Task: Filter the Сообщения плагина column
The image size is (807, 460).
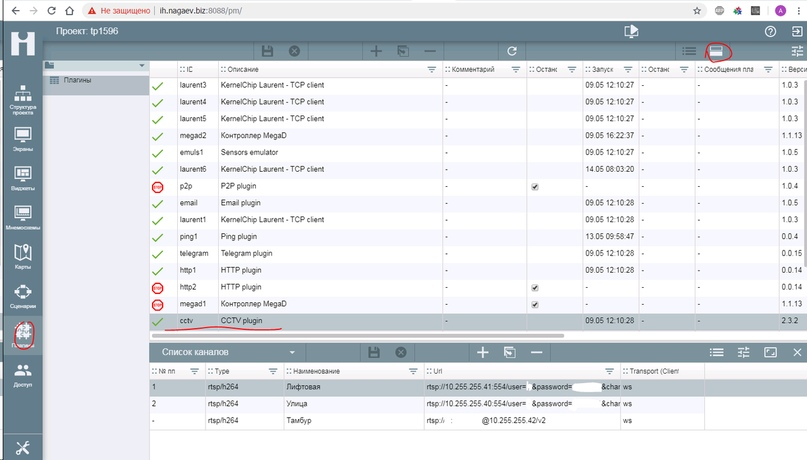Action: pyautogui.click(x=768, y=69)
